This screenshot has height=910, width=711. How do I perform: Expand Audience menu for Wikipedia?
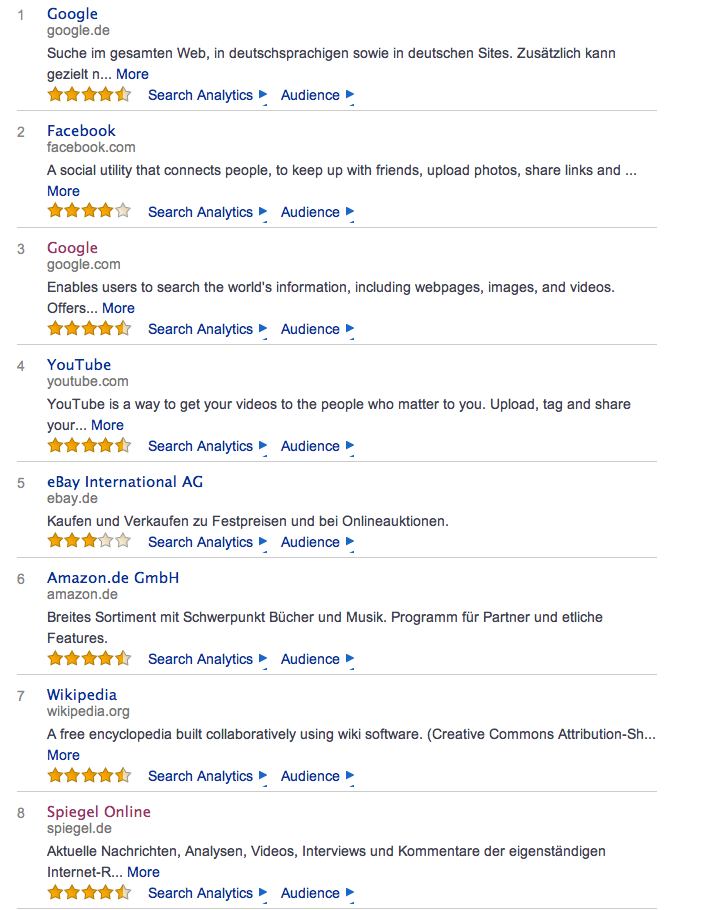click(317, 776)
